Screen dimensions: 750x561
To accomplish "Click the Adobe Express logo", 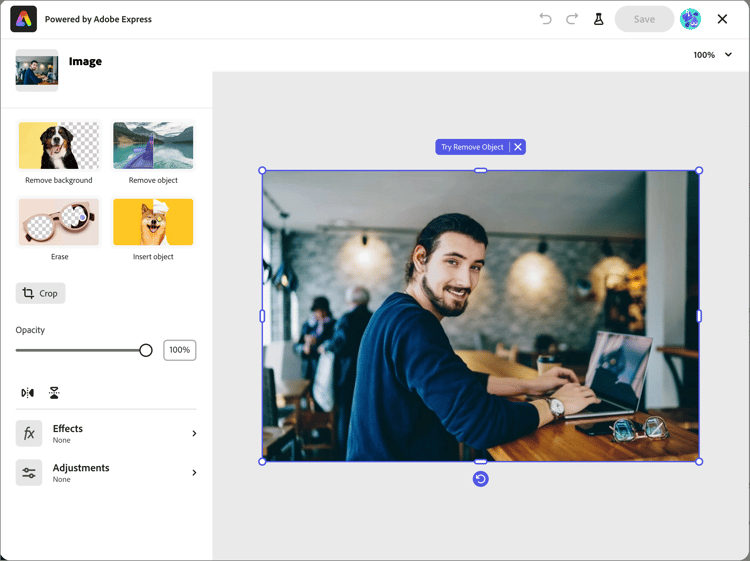I will click(x=23, y=19).
